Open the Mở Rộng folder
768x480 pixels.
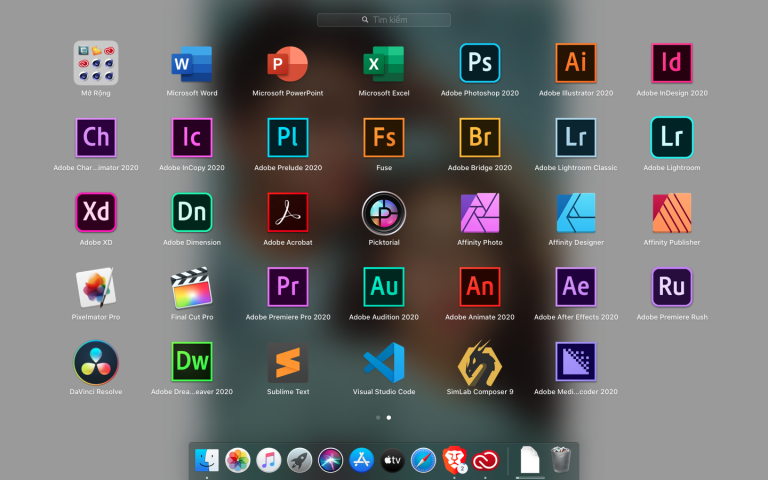click(96, 63)
